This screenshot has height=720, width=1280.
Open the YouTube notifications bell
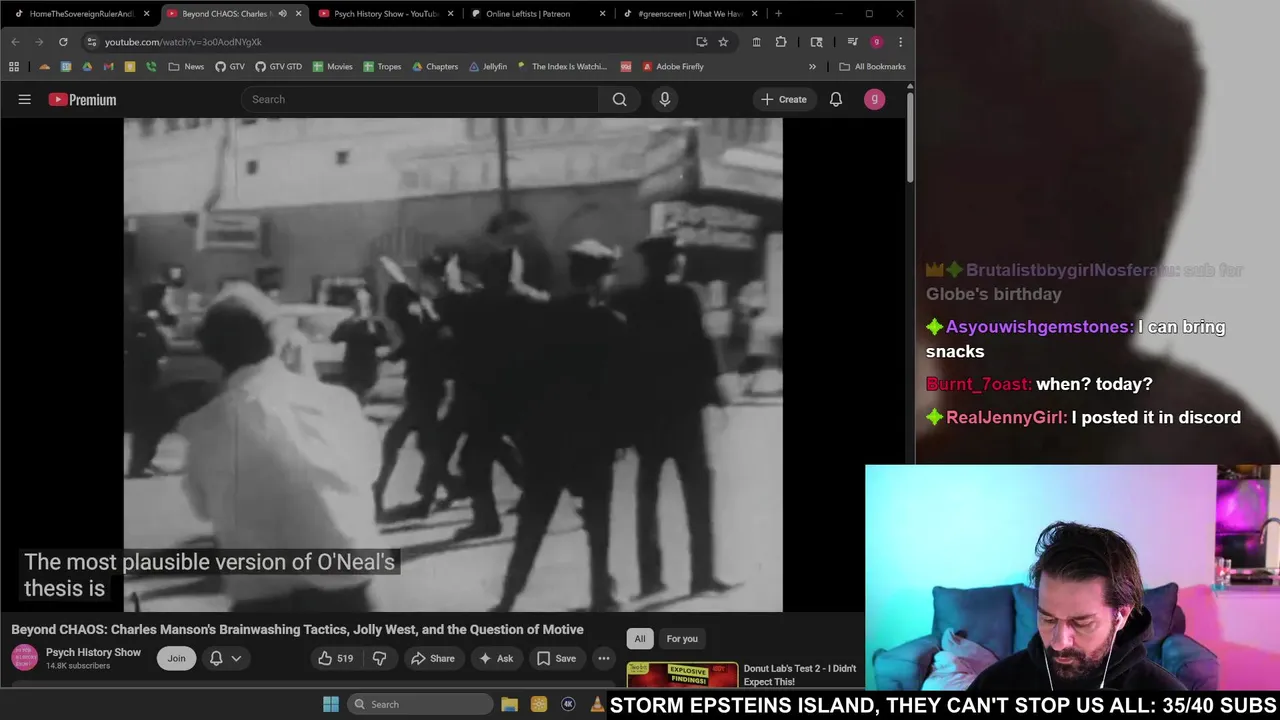[836, 99]
